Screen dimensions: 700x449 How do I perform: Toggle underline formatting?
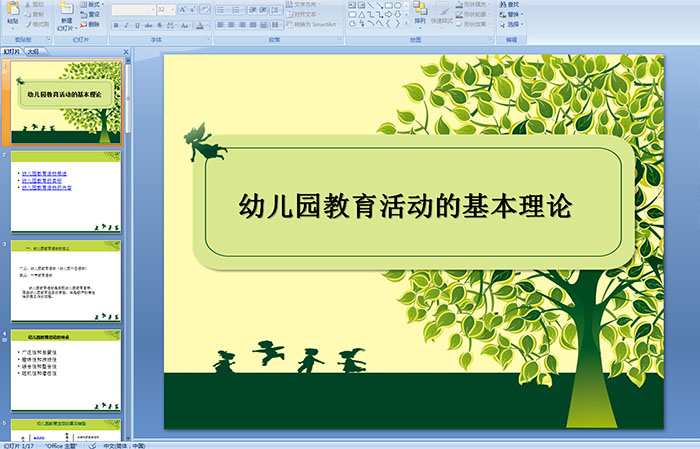click(137, 25)
